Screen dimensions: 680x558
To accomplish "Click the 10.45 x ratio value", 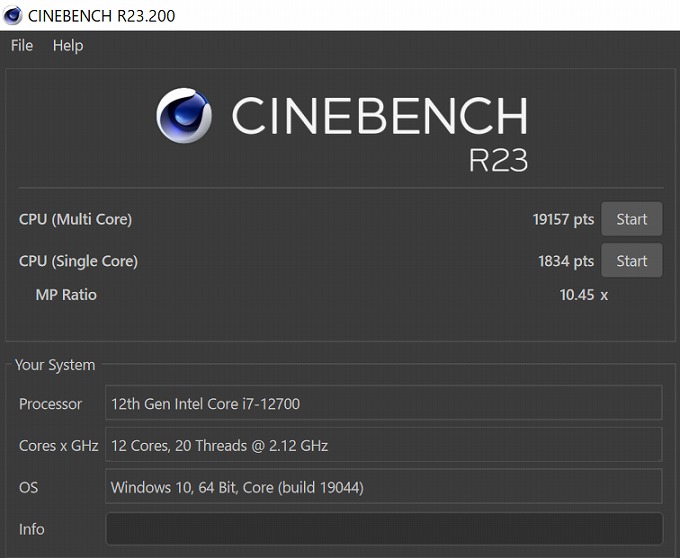I will coord(583,294).
